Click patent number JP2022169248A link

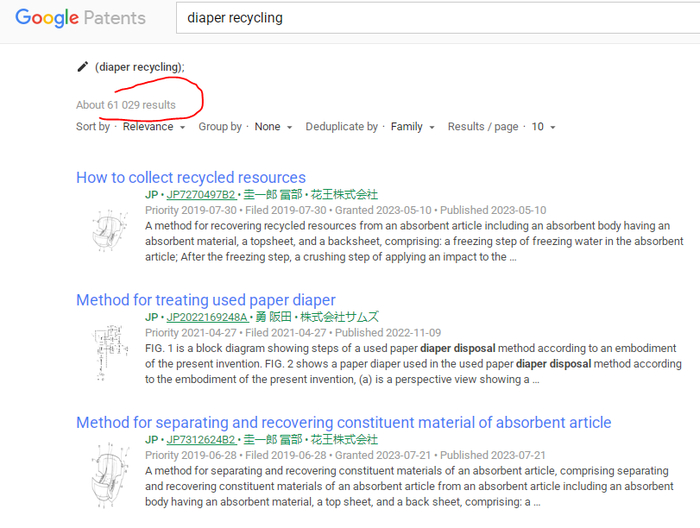click(x=206, y=317)
